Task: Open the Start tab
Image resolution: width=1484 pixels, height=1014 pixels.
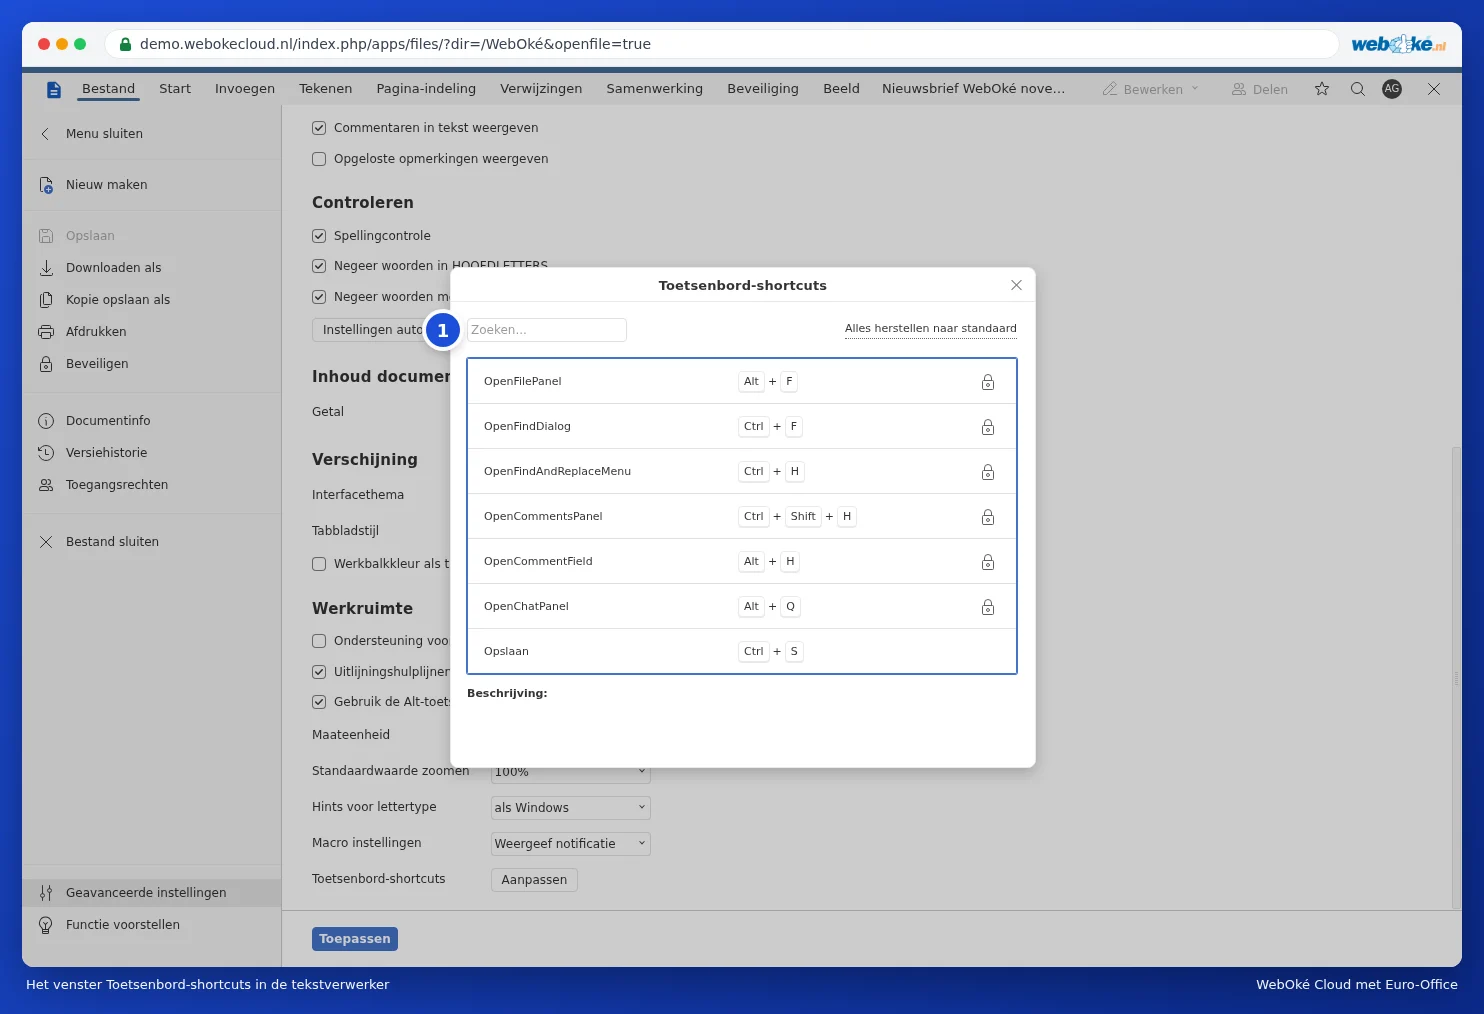Action: (175, 89)
